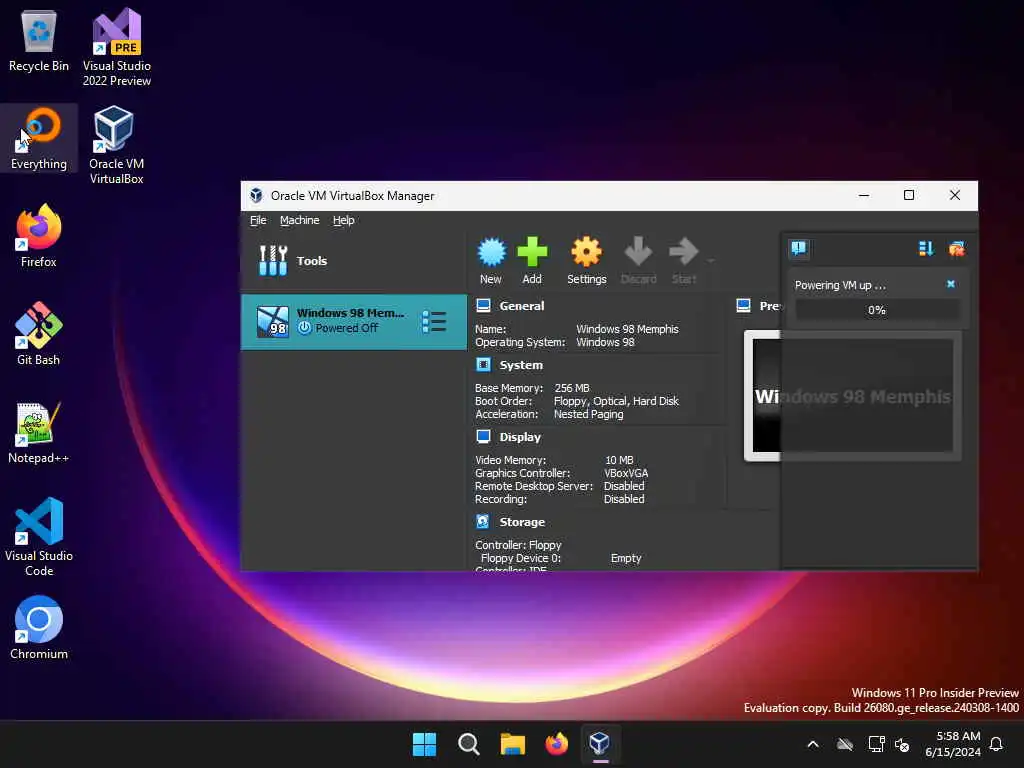Select the Oracle VM VirtualBox desktop shortcut
Screen dimensions: 1024x768
[x=117, y=145]
